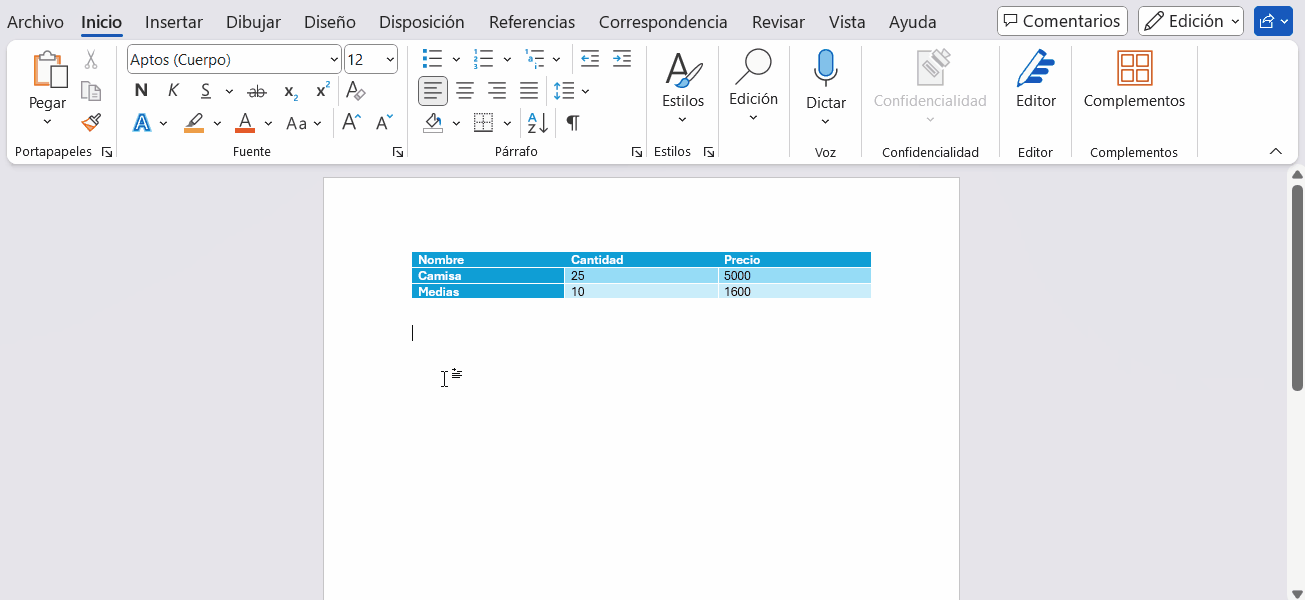
Task: Click the clear formatting icon
Action: pyautogui.click(x=355, y=91)
